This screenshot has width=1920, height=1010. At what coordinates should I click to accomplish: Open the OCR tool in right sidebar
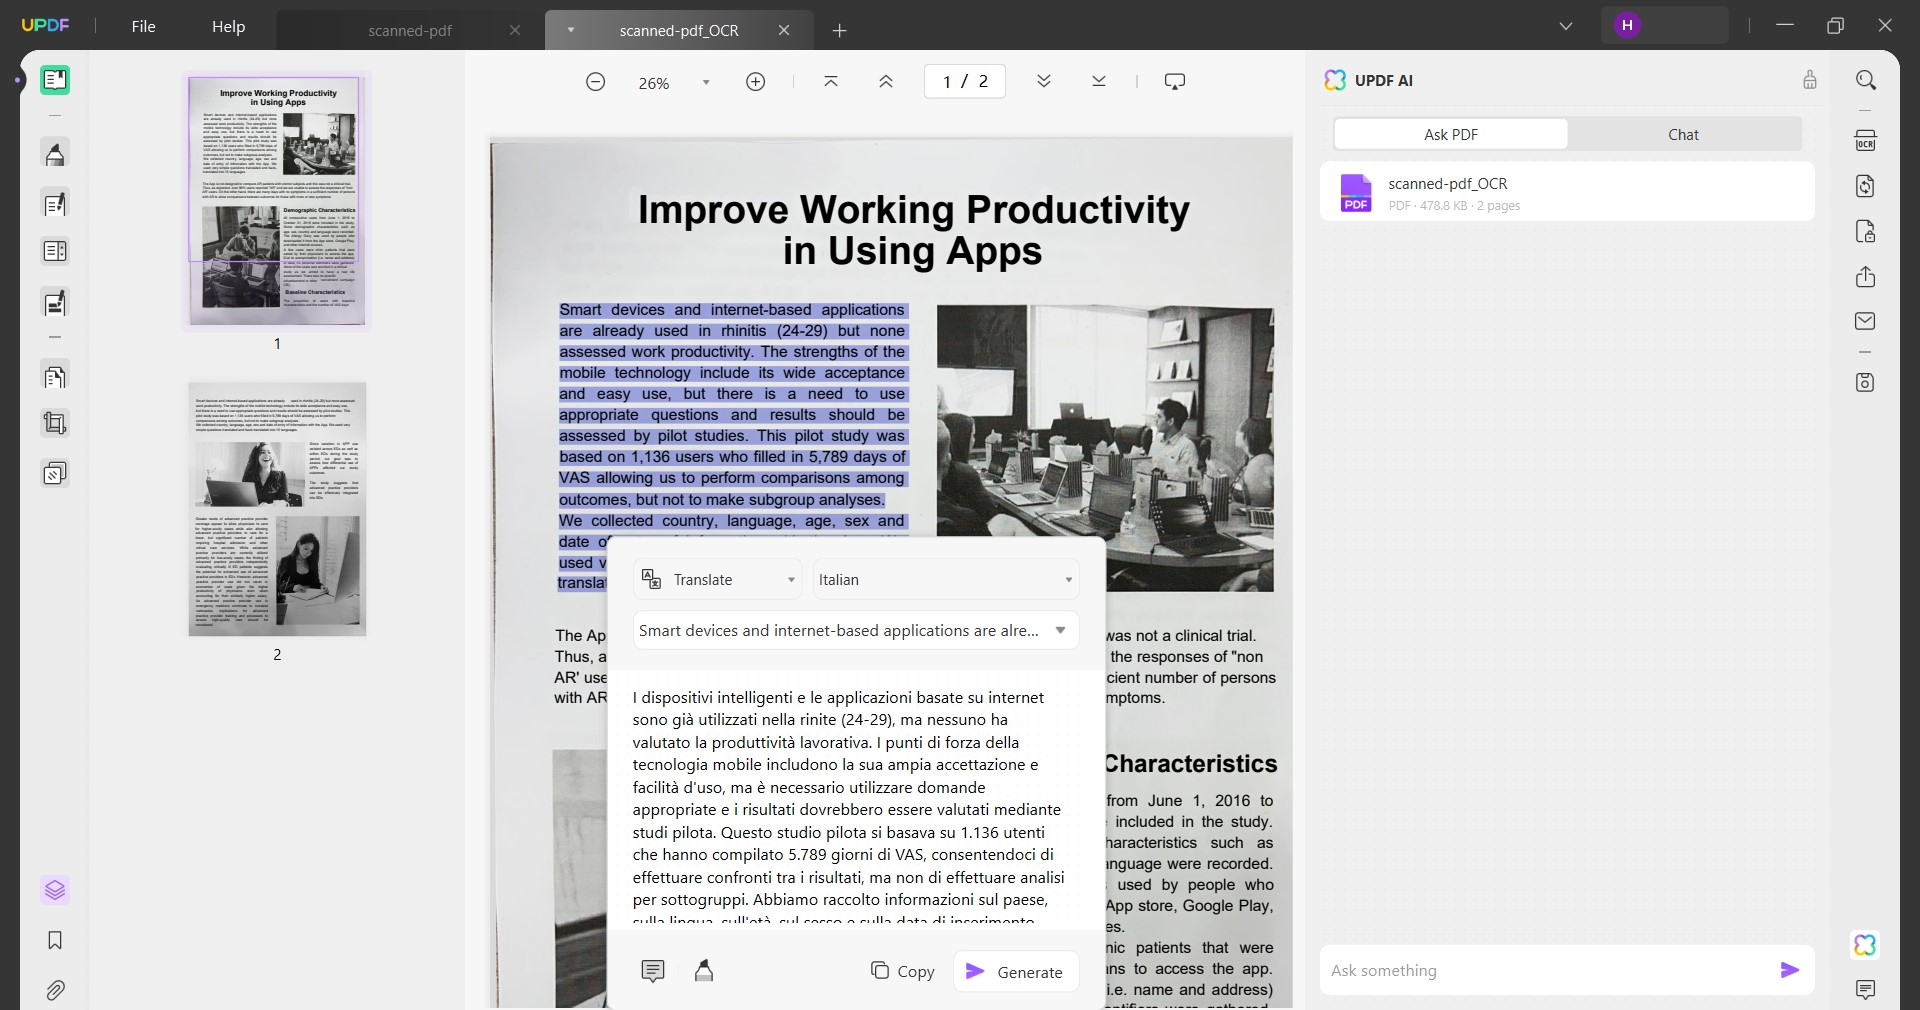pyautogui.click(x=1865, y=141)
